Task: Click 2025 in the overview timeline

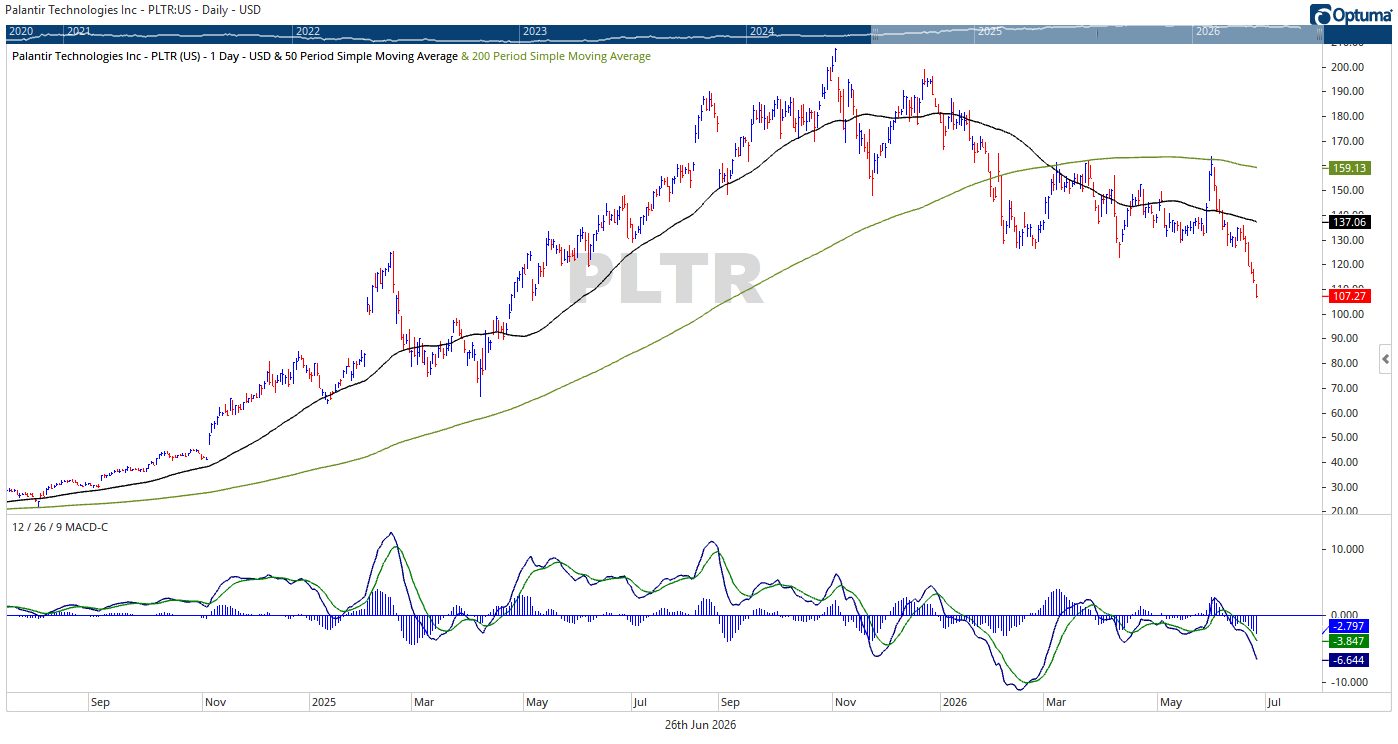Action: tap(990, 32)
